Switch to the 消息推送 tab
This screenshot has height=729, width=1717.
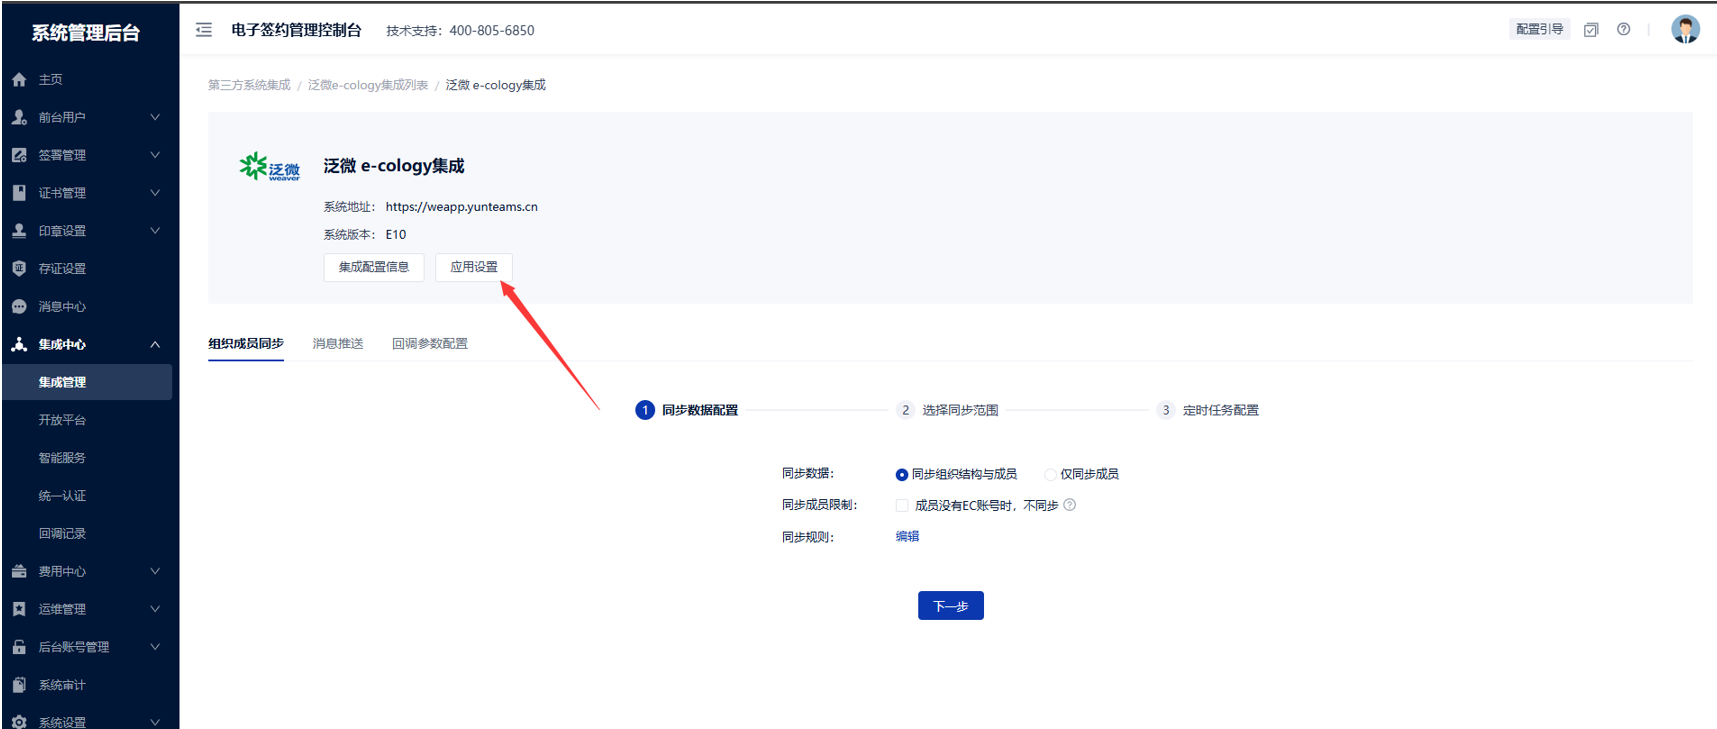[338, 343]
